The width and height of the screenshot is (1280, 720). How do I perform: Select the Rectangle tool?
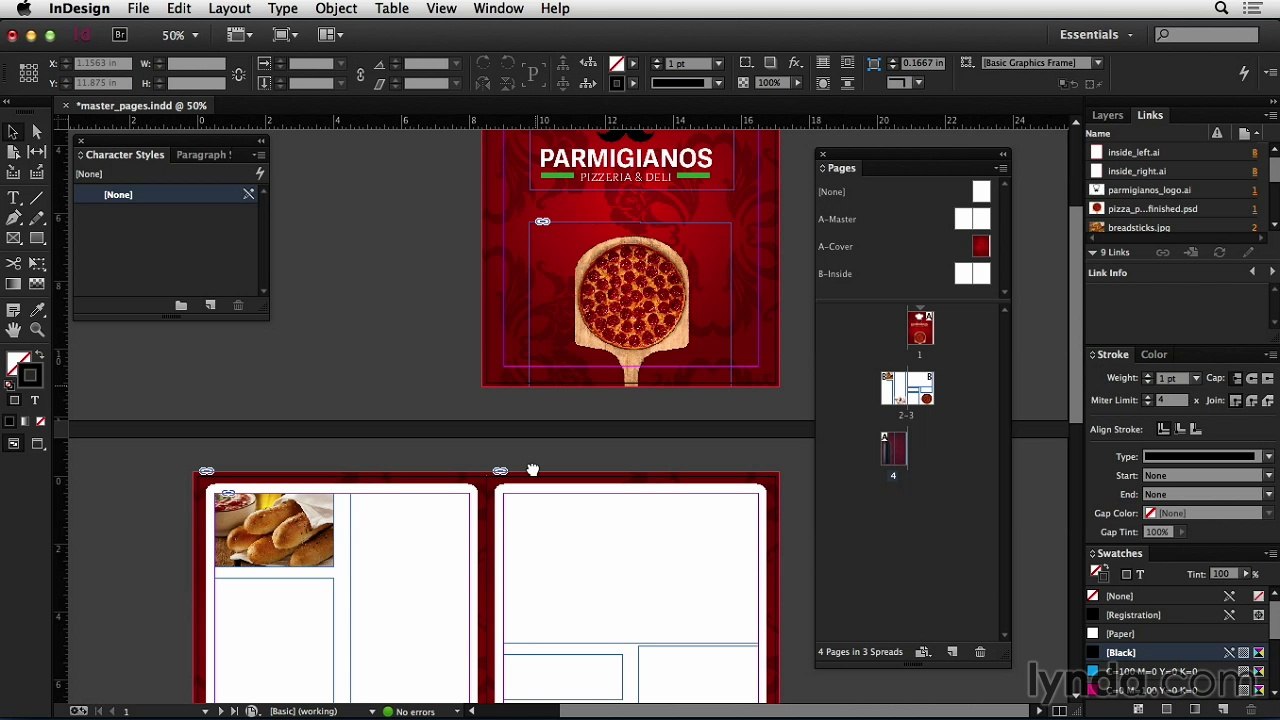point(37,238)
